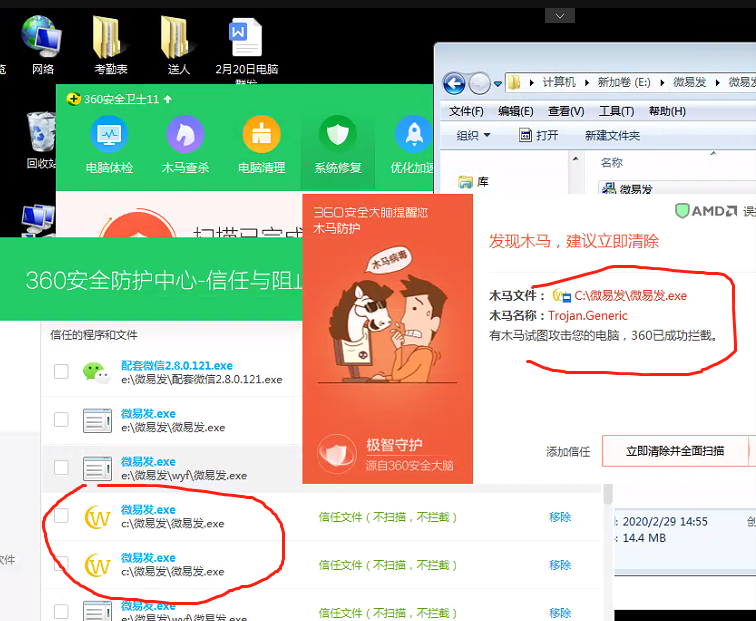The image size is (756, 621).
Task: Click 微易发 folder in the address bar
Action: coord(689,82)
